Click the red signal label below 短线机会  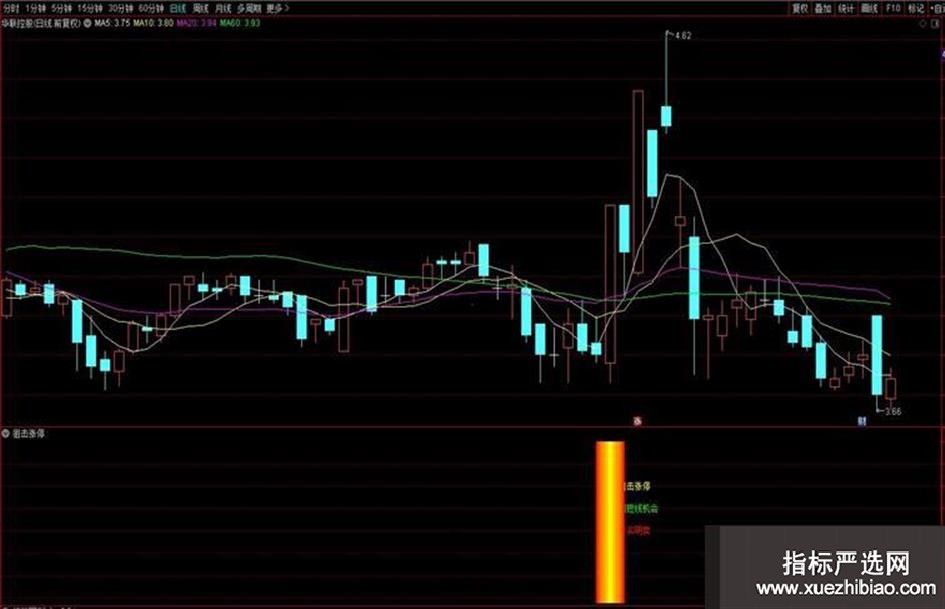(638, 531)
